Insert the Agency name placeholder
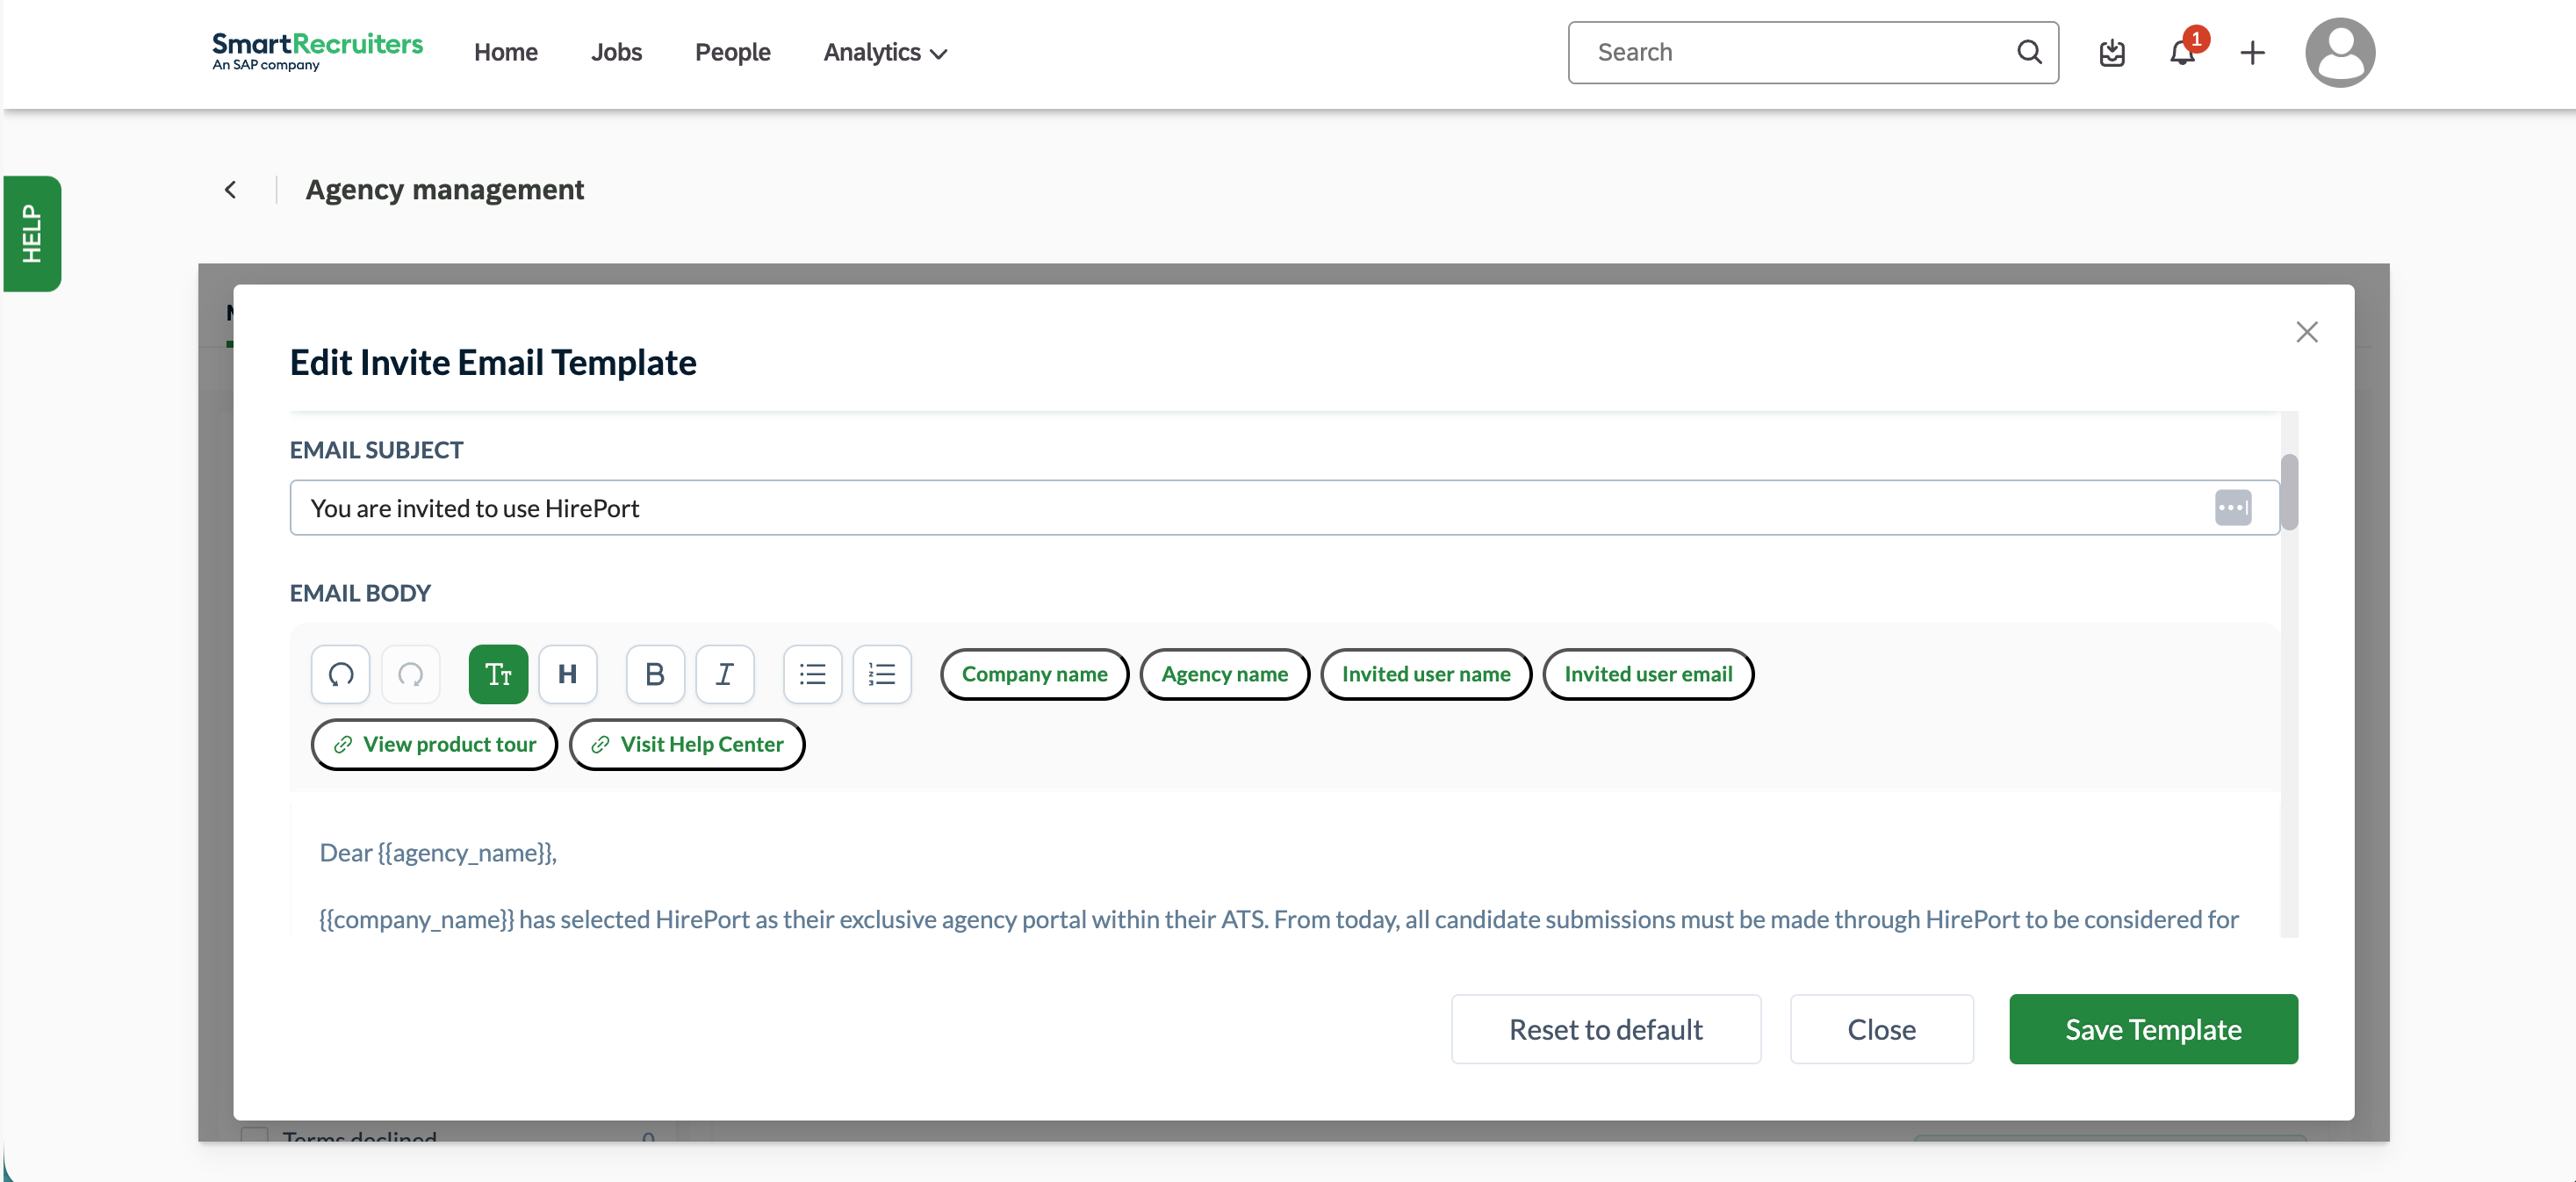Screen dimensions: 2576x1182 pyautogui.click(x=1225, y=674)
